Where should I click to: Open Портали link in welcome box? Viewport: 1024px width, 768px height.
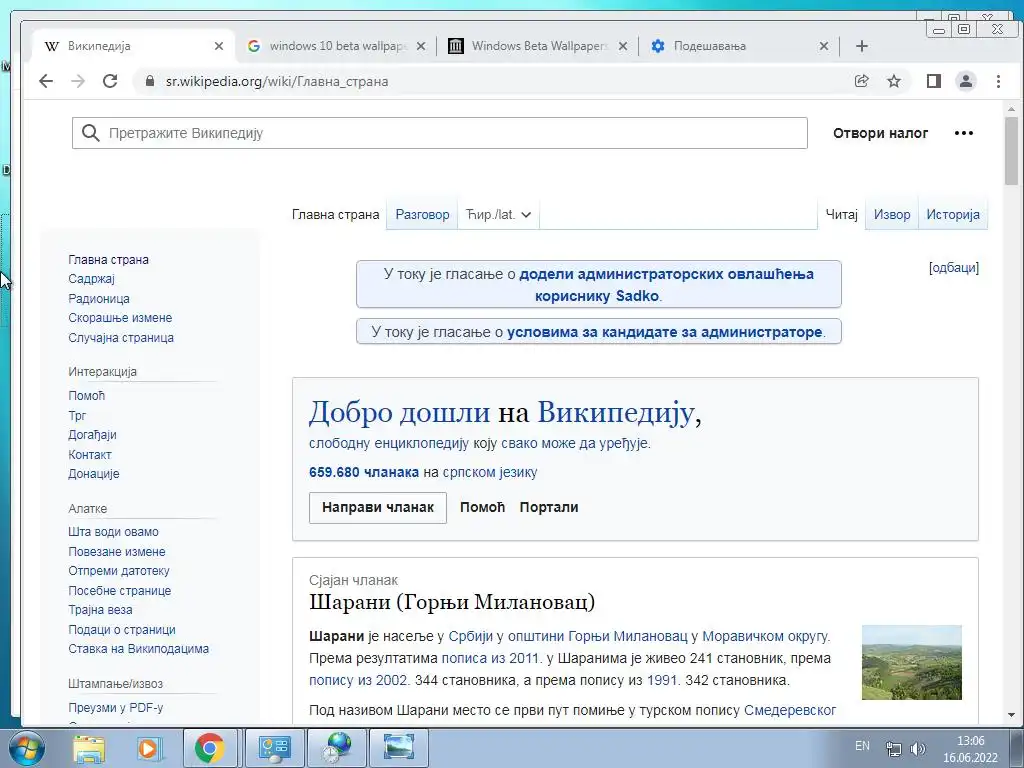pyautogui.click(x=549, y=507)
